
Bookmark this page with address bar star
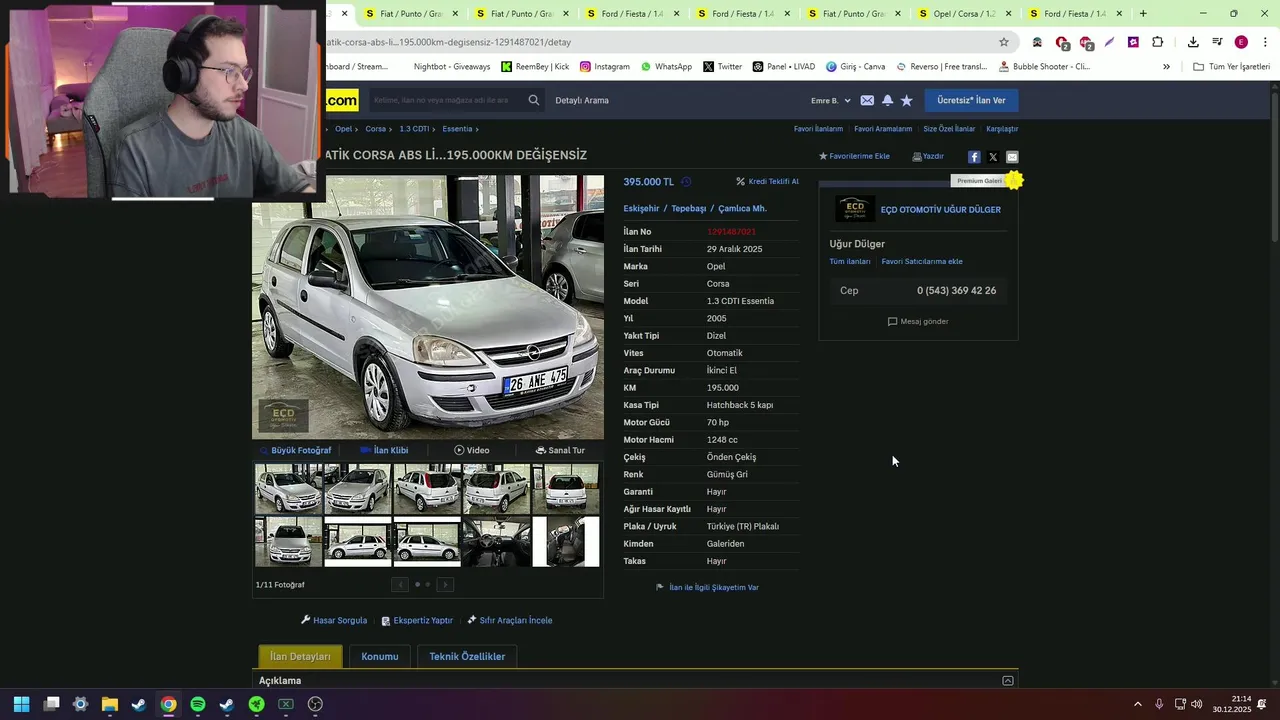click(x=1004, y=42)
